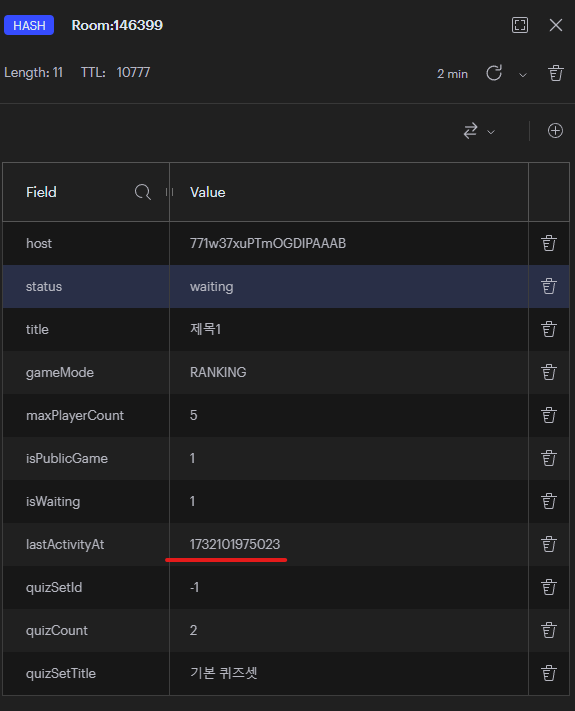
Task: Click the TTL value 10777
Action: coord(133,73)
